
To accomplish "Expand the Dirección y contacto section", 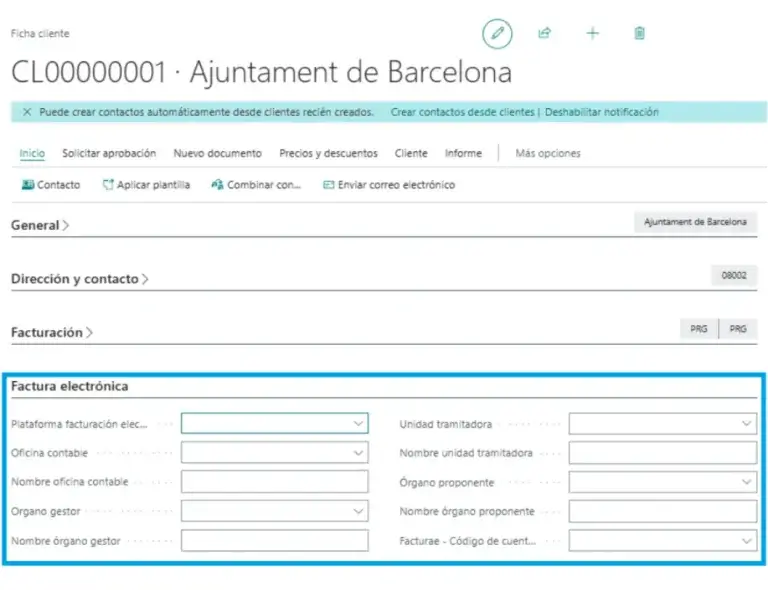I will (79, 279).
